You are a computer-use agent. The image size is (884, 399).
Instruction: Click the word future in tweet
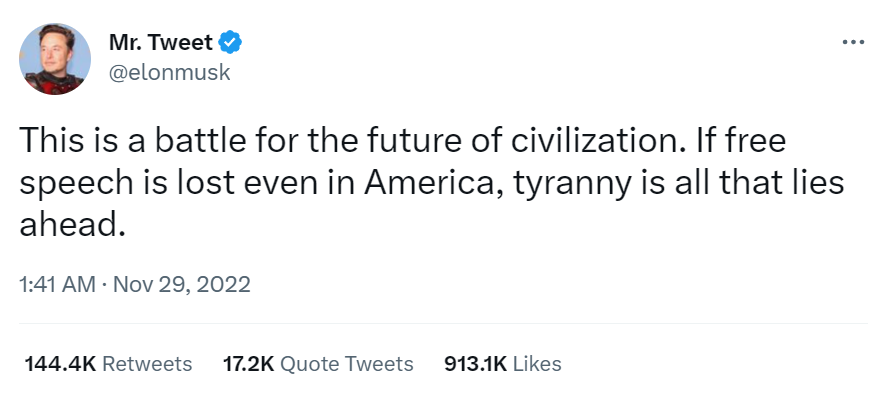point(407,142)
